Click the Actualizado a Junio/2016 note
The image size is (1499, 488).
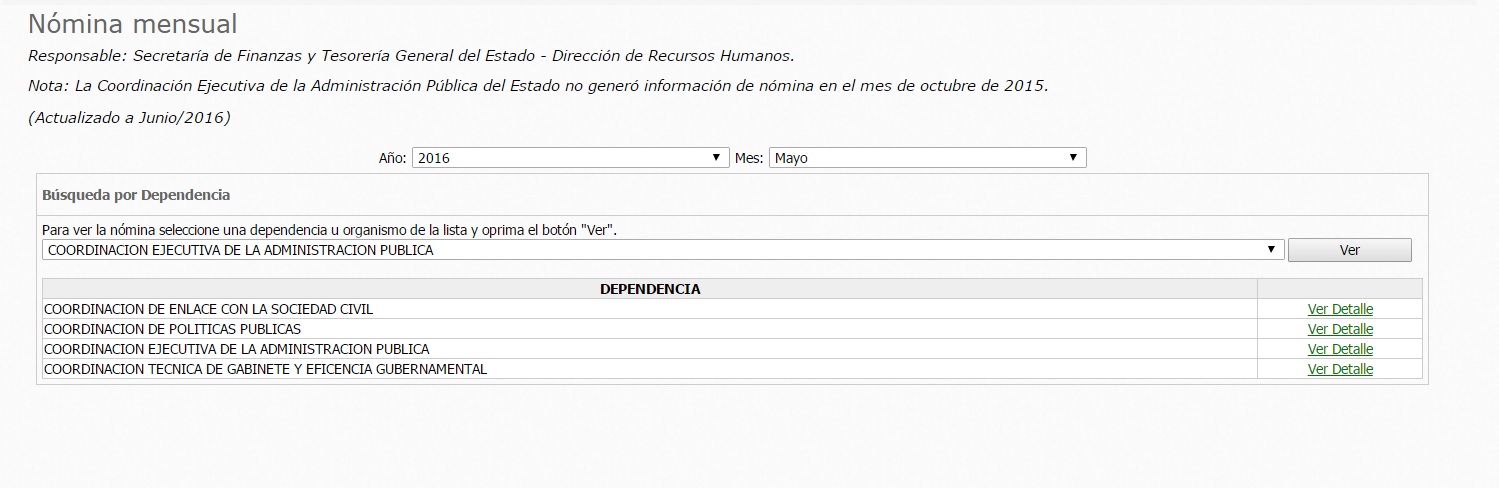coord(129,118)
